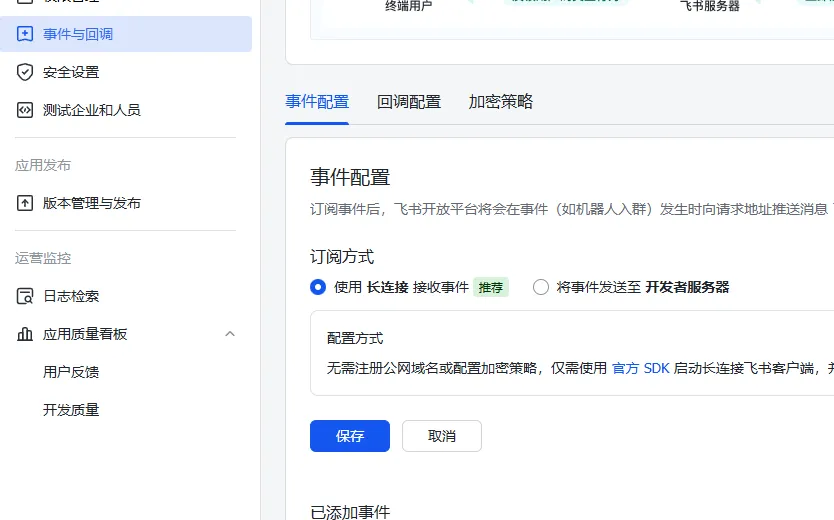The height and width of the screenshot is (520, 834).
Task: Click the 应用质量看板 chart icon
Action: pos(24,334)
